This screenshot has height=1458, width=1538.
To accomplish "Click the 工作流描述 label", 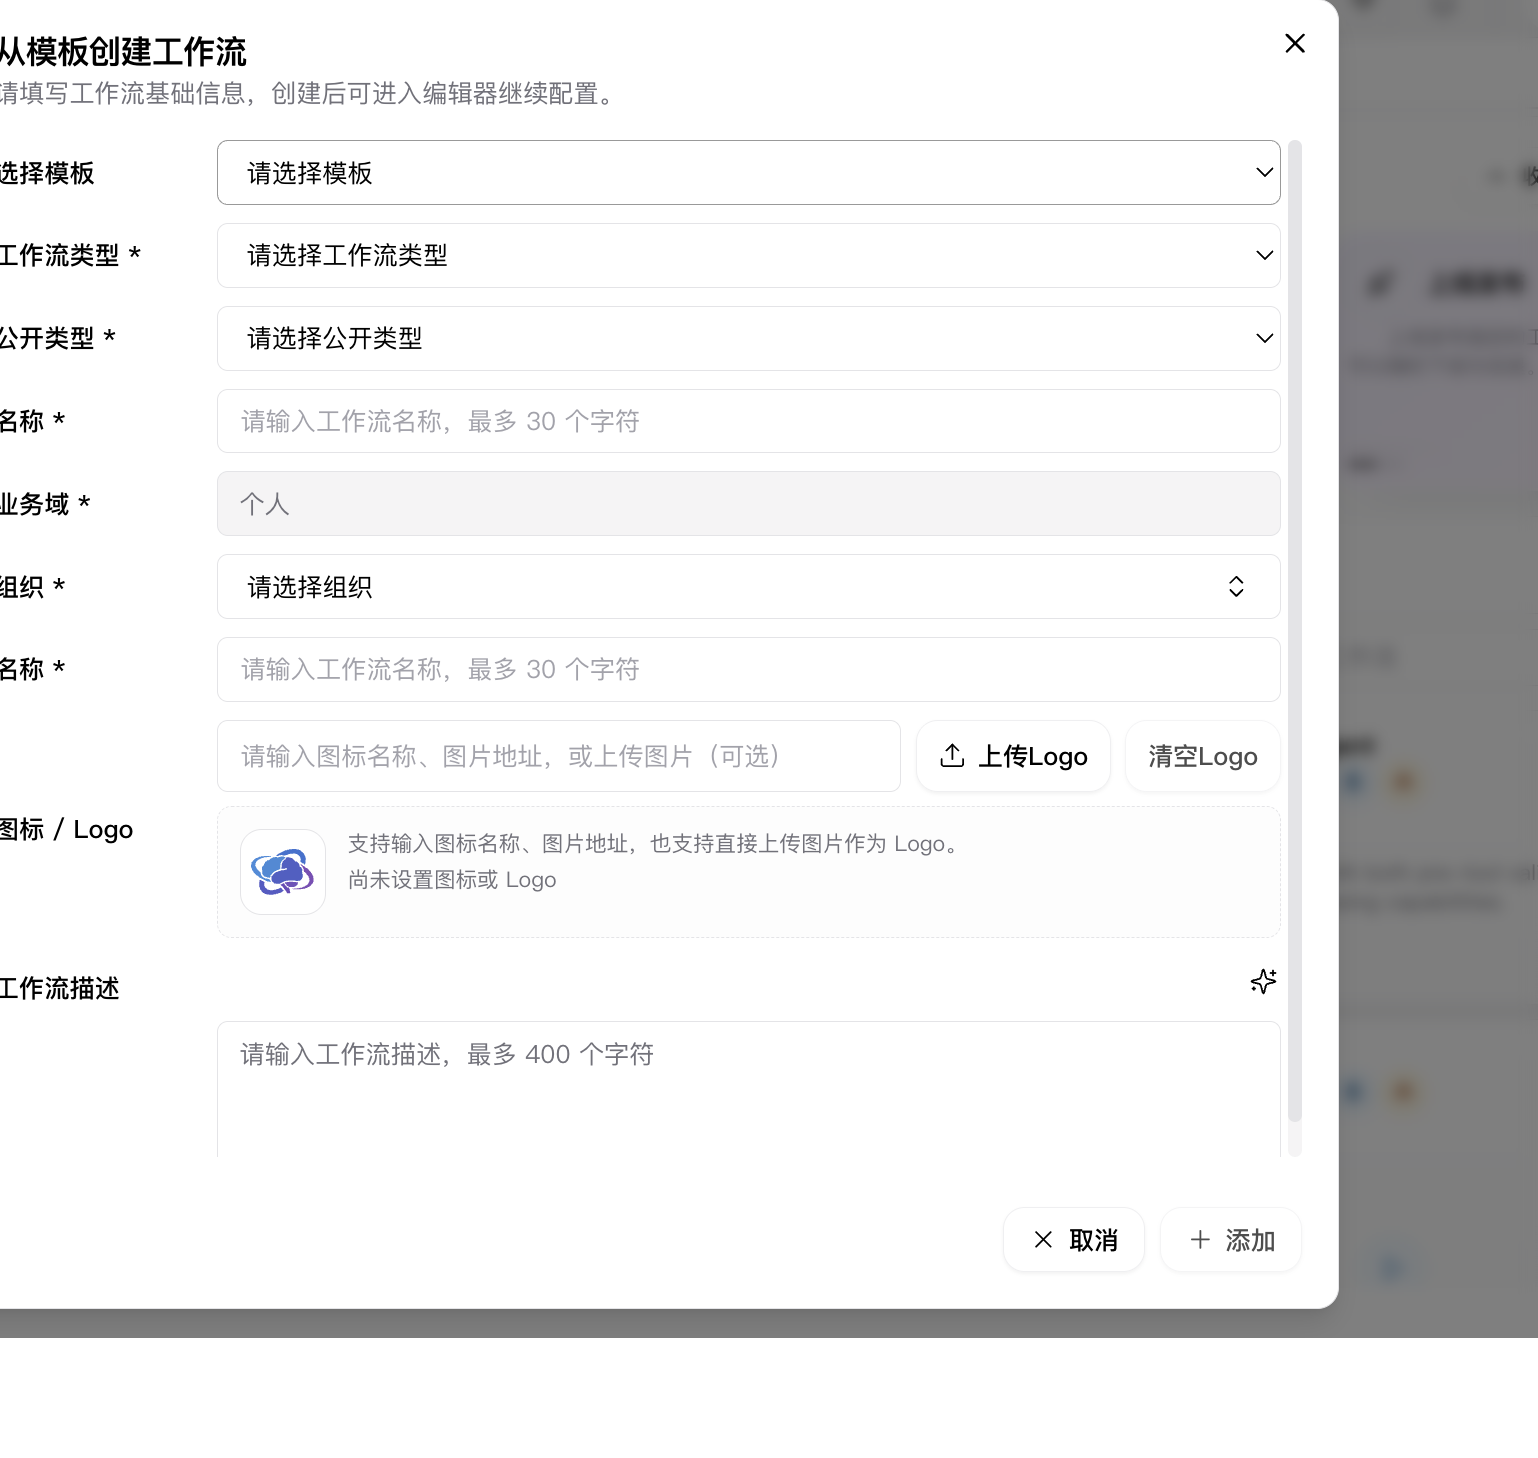I will [59, 989].
